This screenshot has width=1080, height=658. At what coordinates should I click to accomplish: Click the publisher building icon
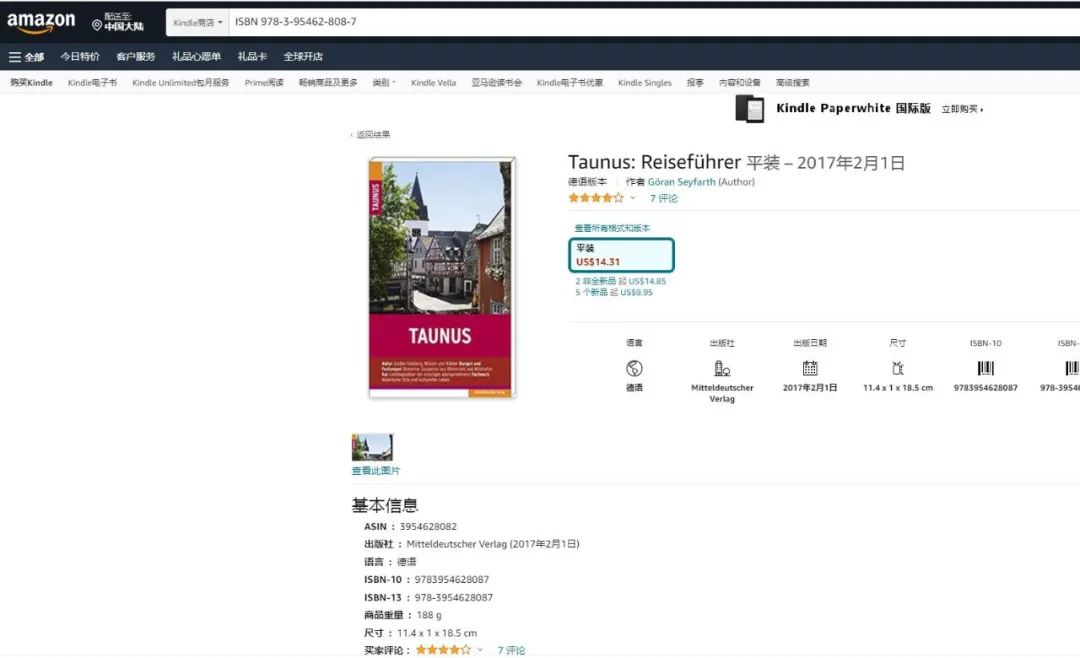[x=722, y=369]
